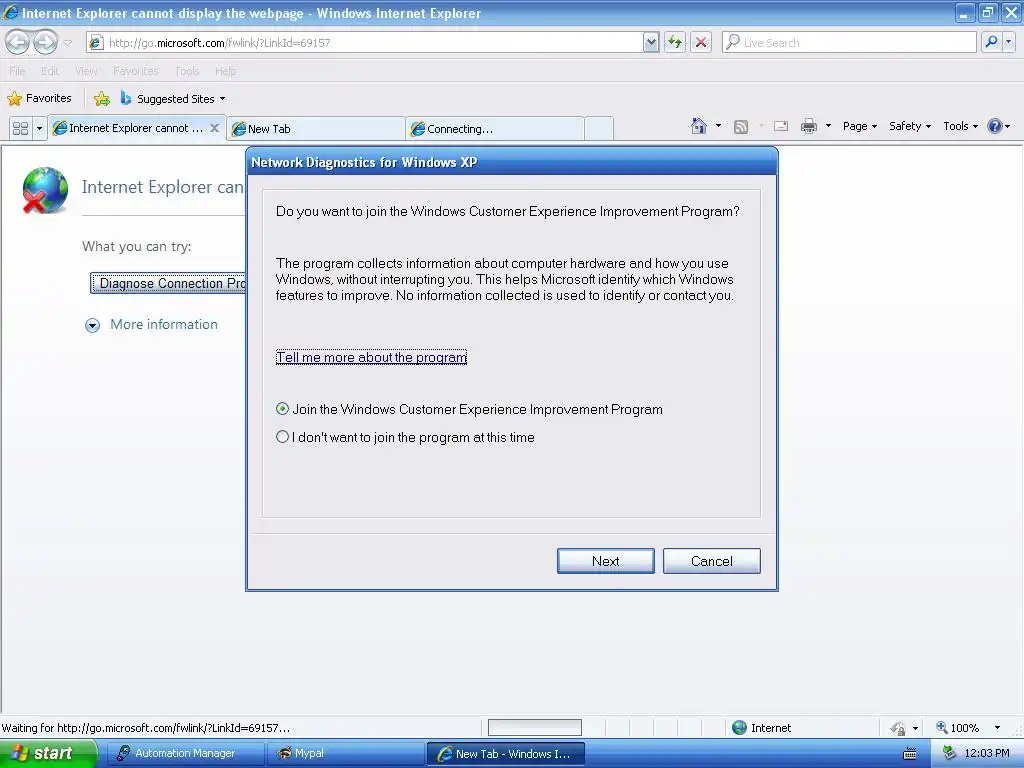Open the recent pages dropdown arrow

pos(67,43)
